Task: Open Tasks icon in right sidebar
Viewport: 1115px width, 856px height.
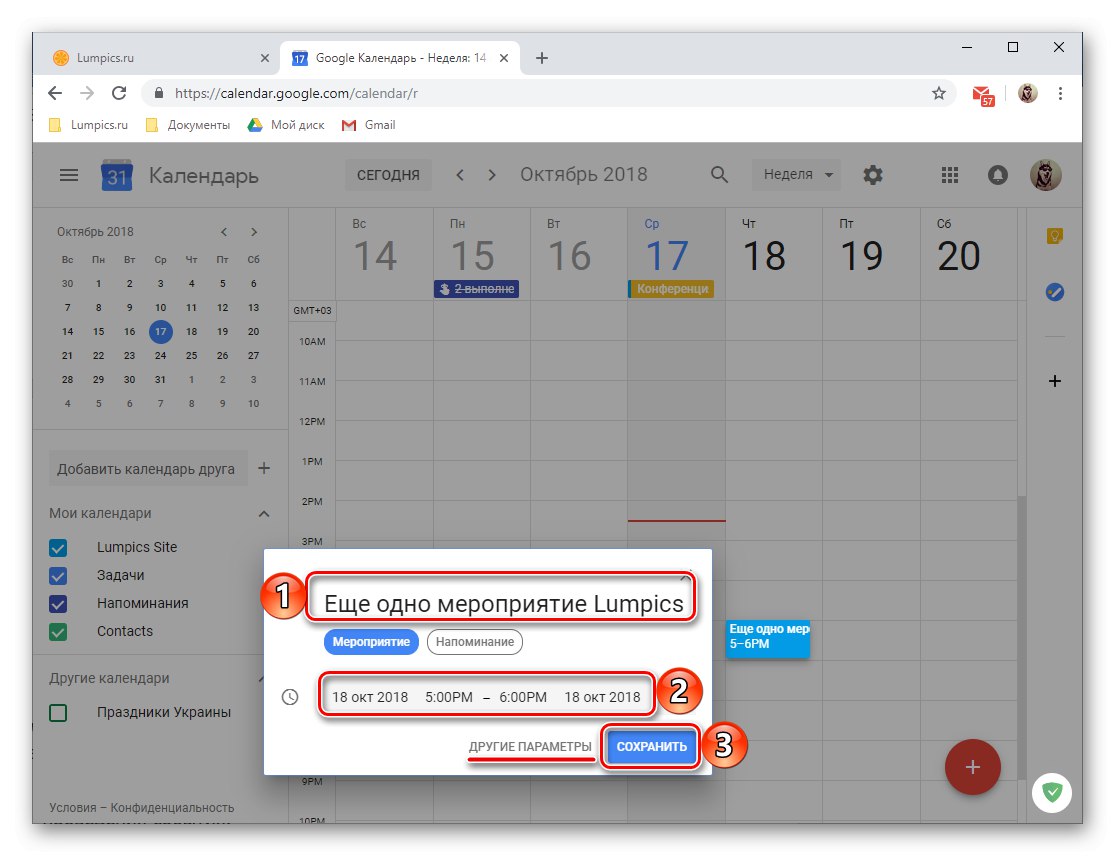Action: coord(1055,292)
